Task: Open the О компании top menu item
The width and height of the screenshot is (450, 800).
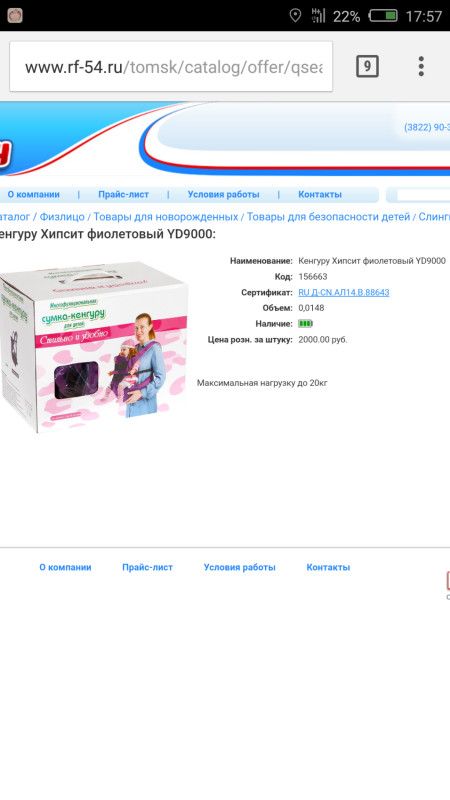Action: pyautogui.click(x=33, y=194)
